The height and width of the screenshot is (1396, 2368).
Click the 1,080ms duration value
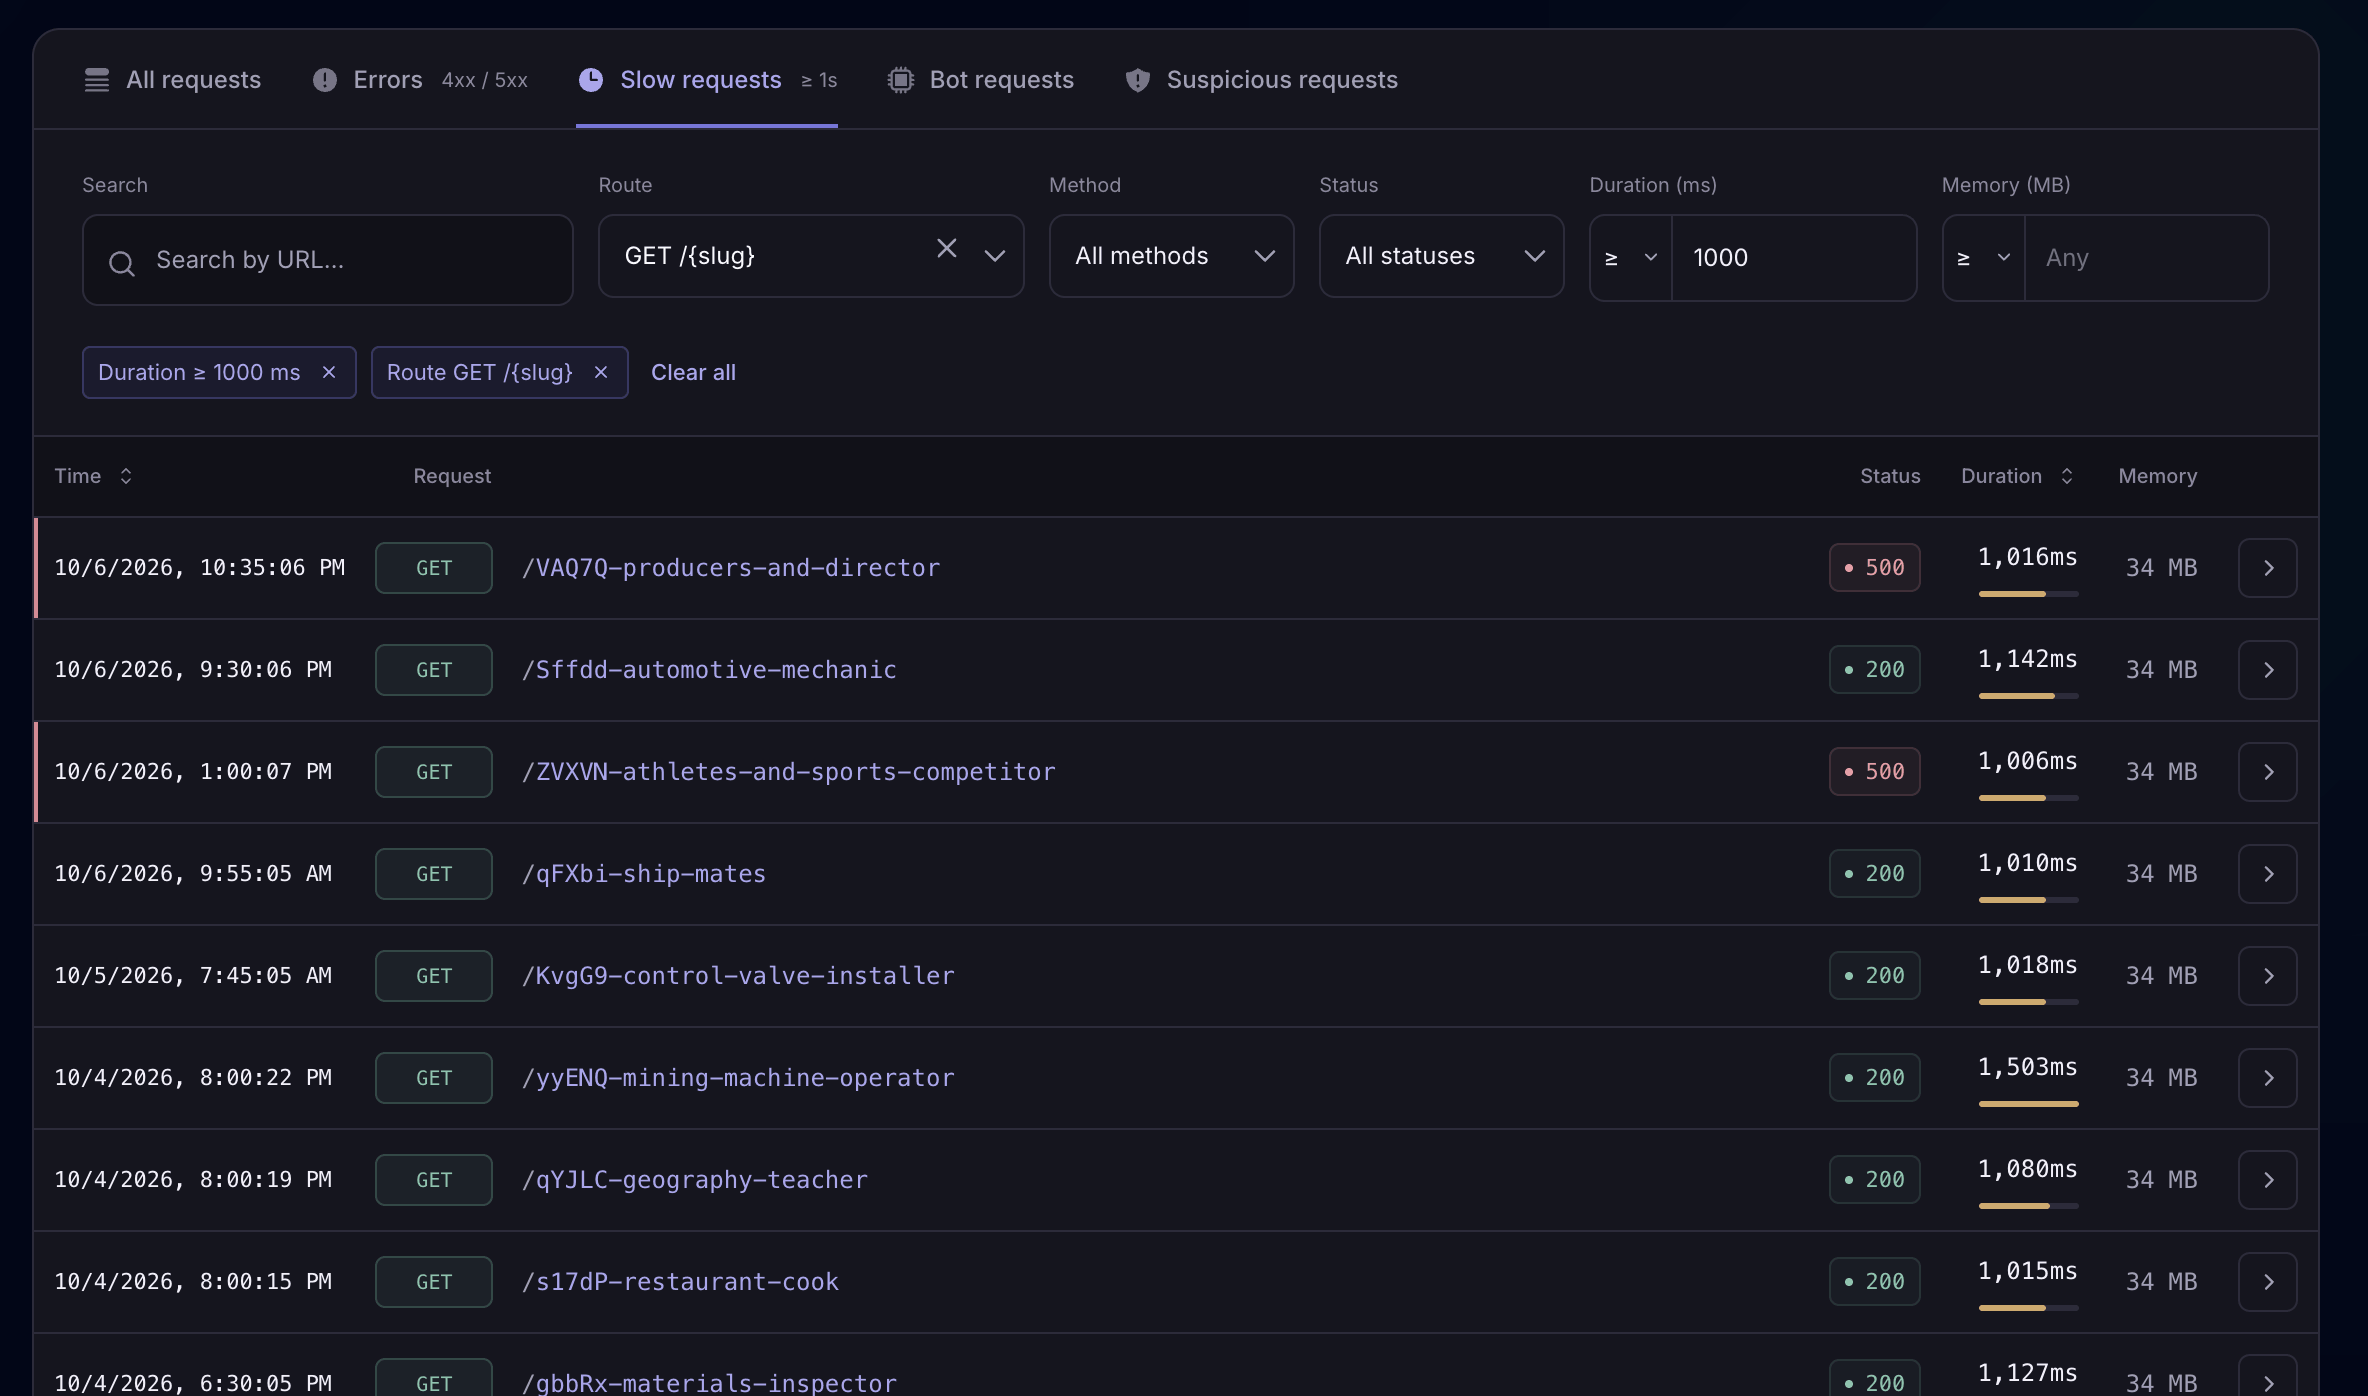pyautogui.click(x=2027, y=1169)
